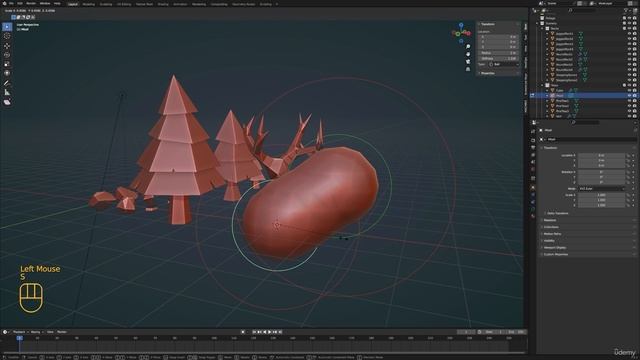Open the outliner filter funnel icon
This screenshot has height=360, width=640.
[625, 10]
